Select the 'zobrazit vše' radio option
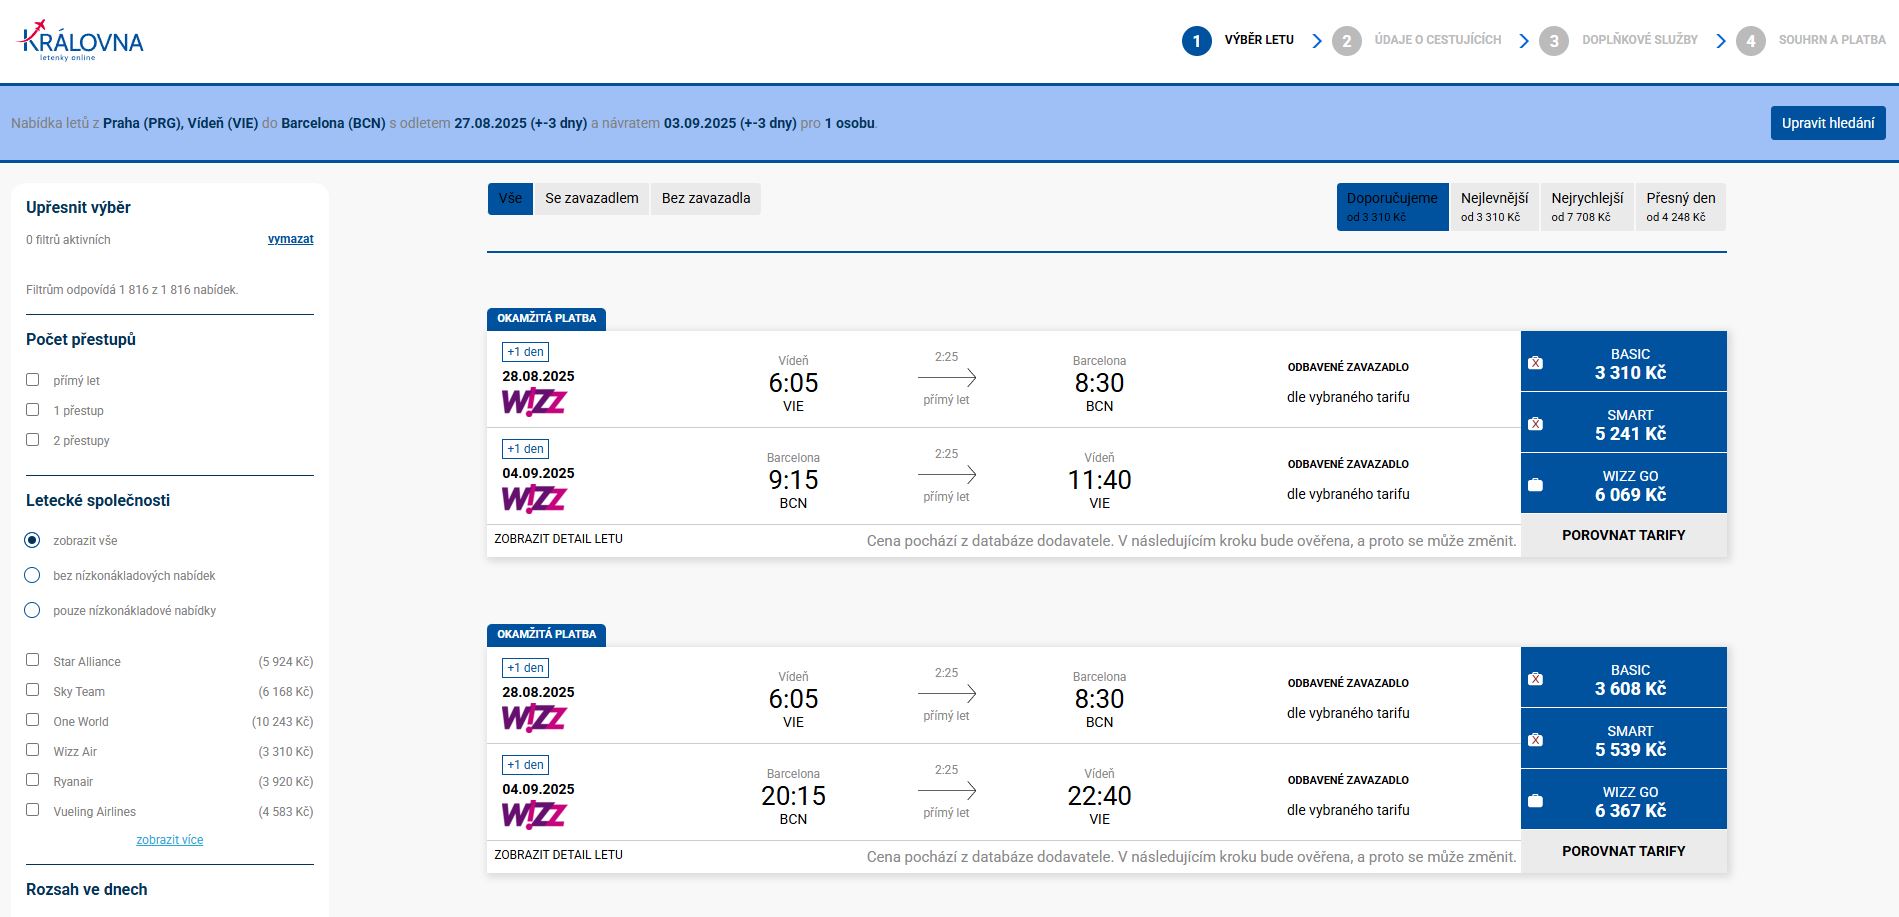Screen dimensions: 1899x917 pyautogui.click(x=33, y=540)
